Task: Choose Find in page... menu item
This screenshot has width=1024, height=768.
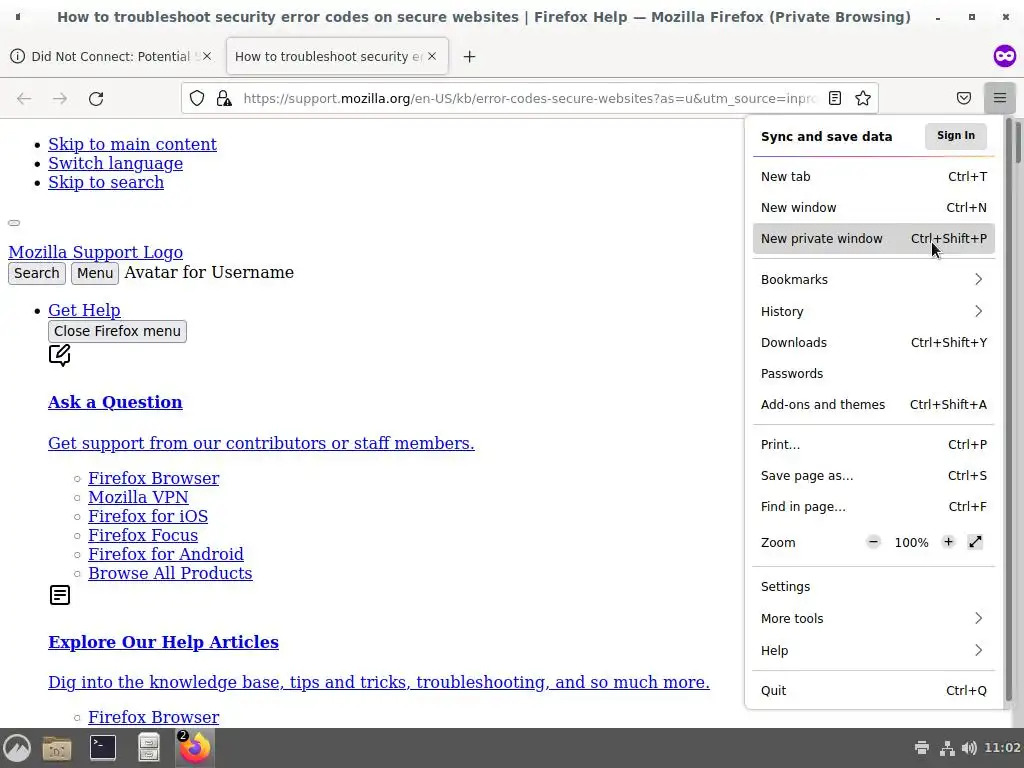Action: (873, 507)
